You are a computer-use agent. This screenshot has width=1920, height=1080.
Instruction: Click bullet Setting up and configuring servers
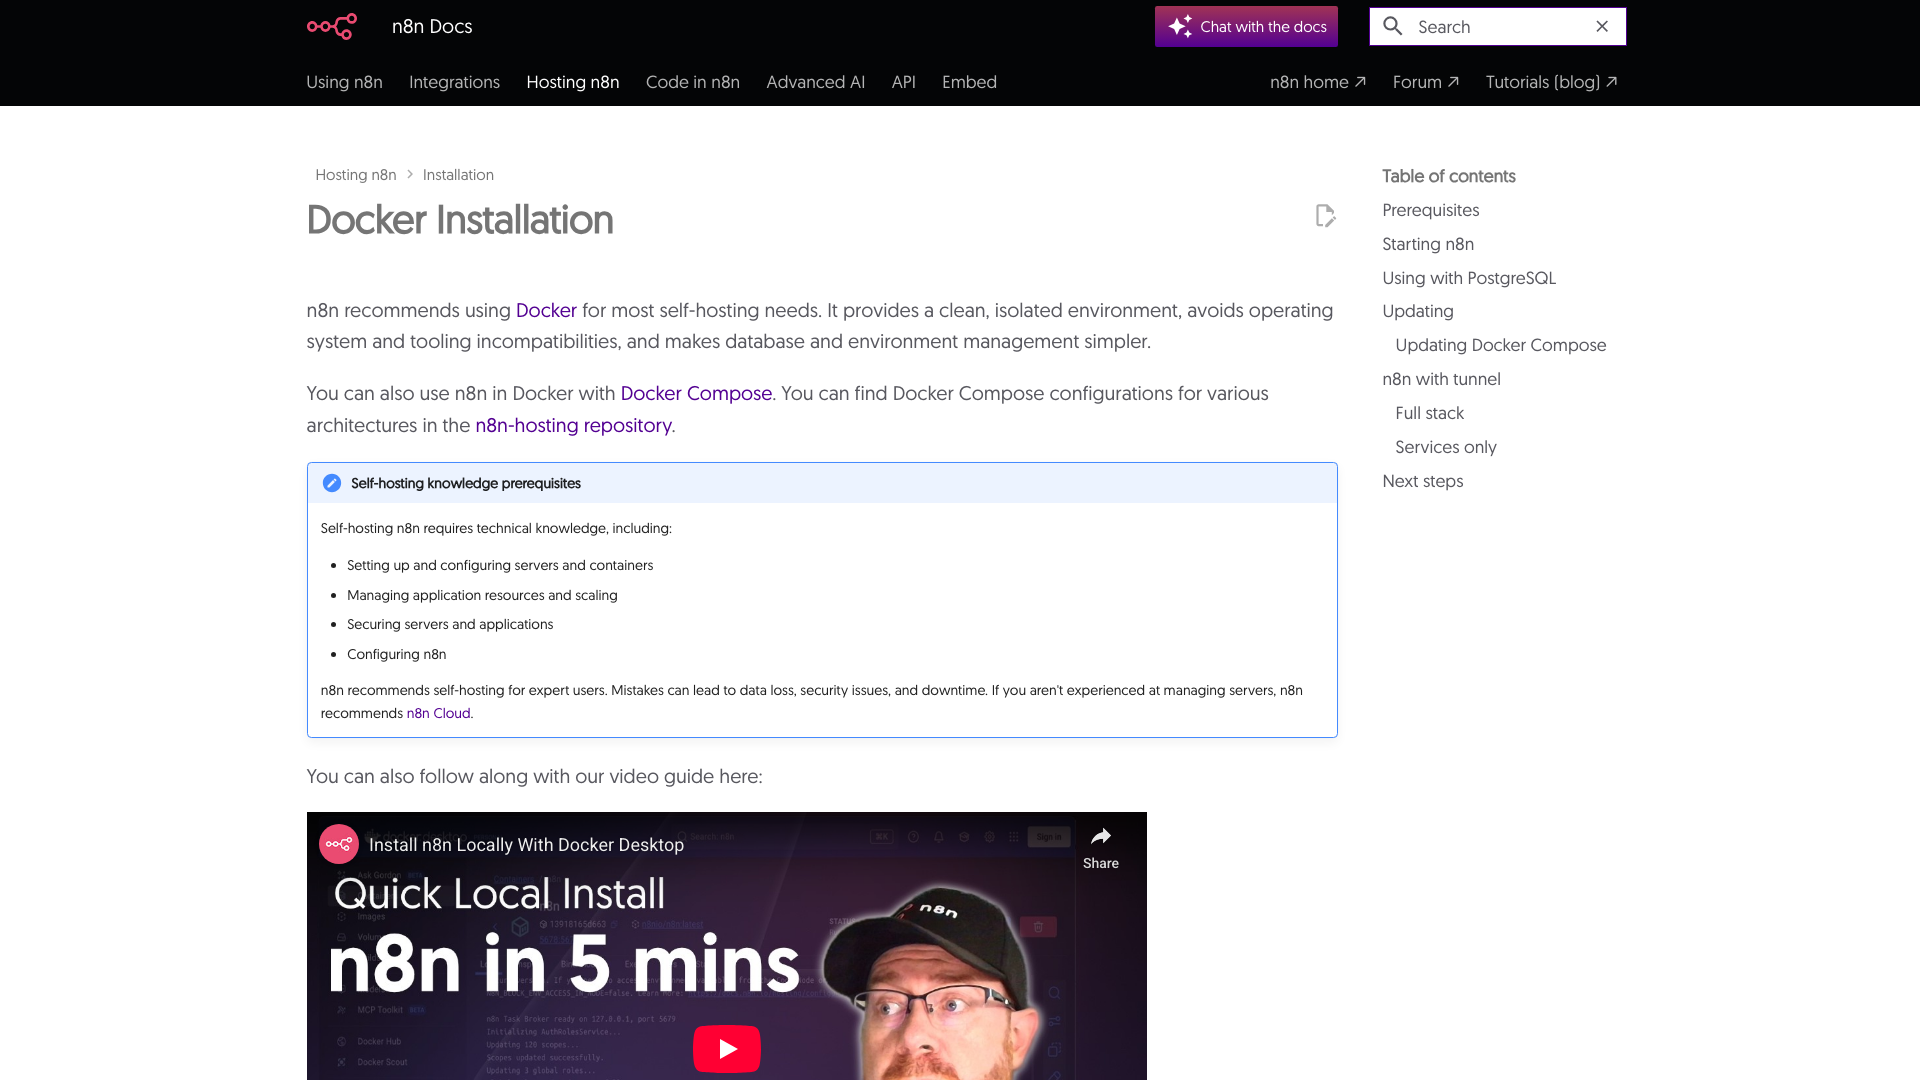pyautogui.click(x=500, y=565)
